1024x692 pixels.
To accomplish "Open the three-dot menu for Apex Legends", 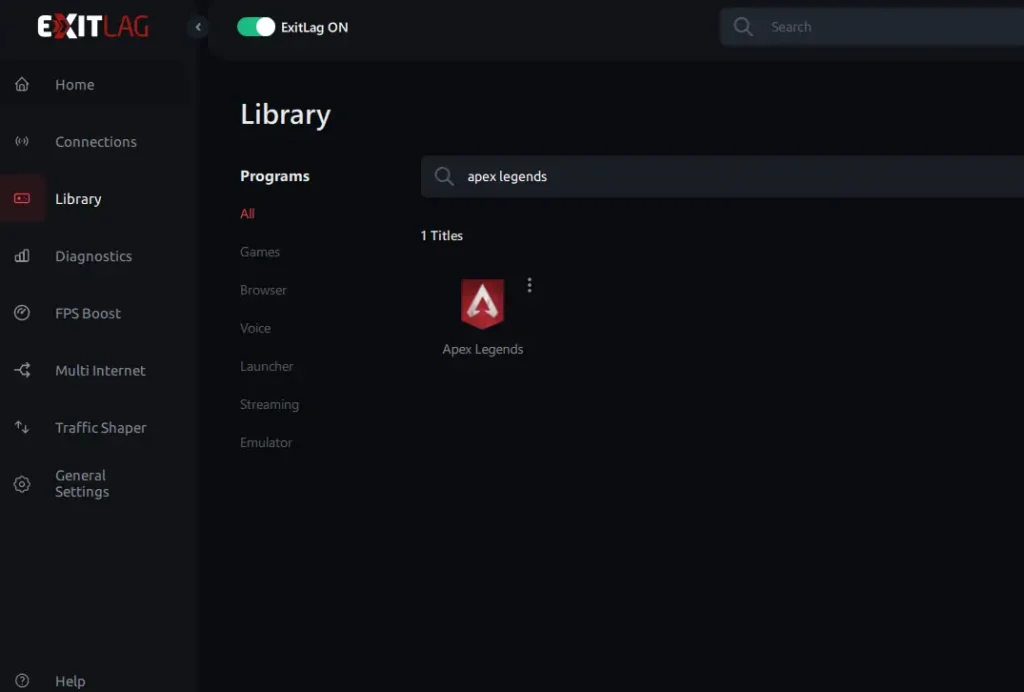I will (530, 285).
